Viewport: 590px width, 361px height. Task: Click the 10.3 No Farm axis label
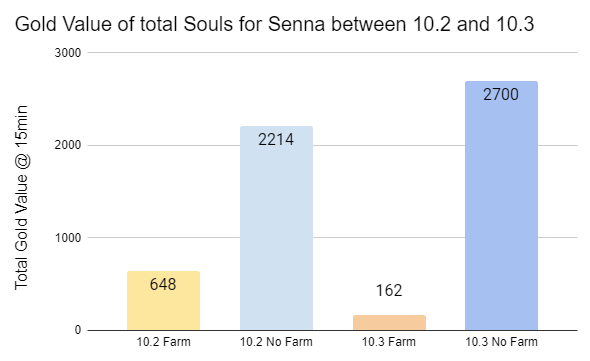[x=501, y=342]
